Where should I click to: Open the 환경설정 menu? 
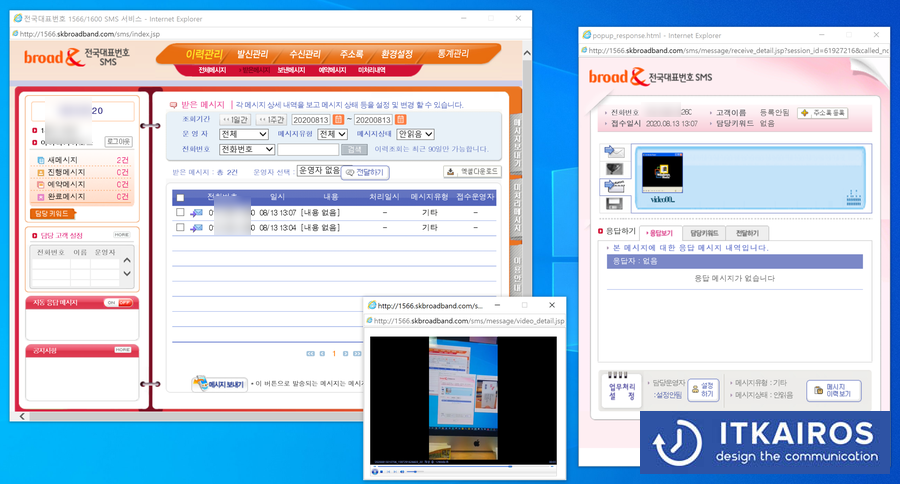397,54
